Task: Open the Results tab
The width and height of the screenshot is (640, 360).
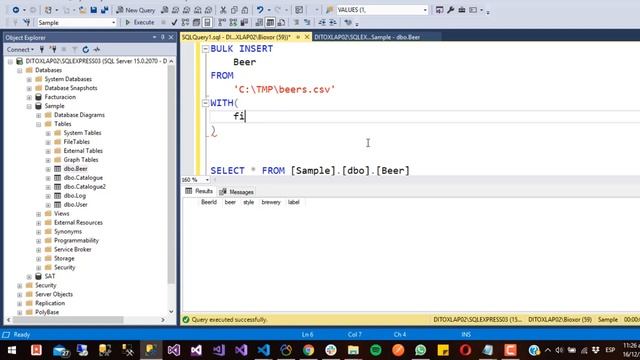Action: pyautogui.click(x=199, y=191)
